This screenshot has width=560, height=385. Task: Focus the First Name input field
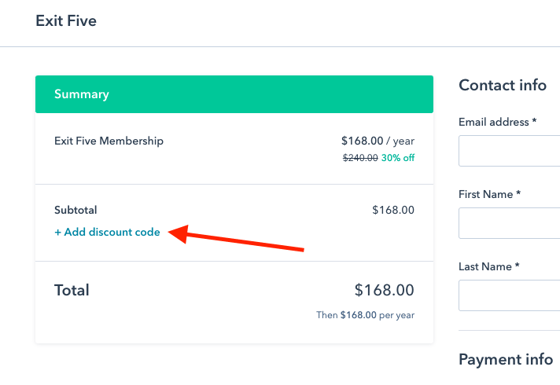[509, 223]
